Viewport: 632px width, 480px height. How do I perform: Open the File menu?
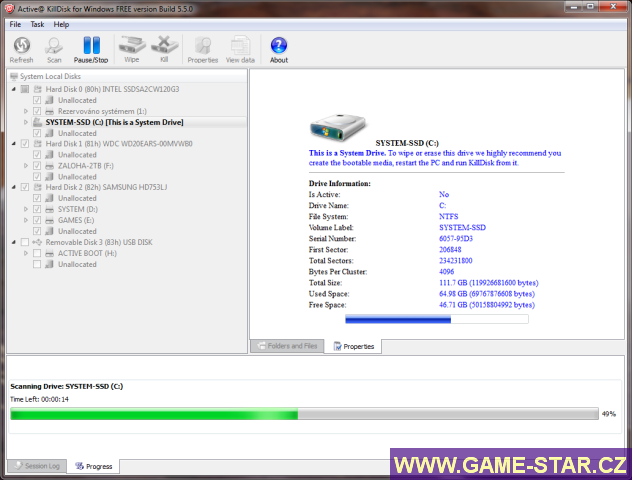tap(15, 25)
